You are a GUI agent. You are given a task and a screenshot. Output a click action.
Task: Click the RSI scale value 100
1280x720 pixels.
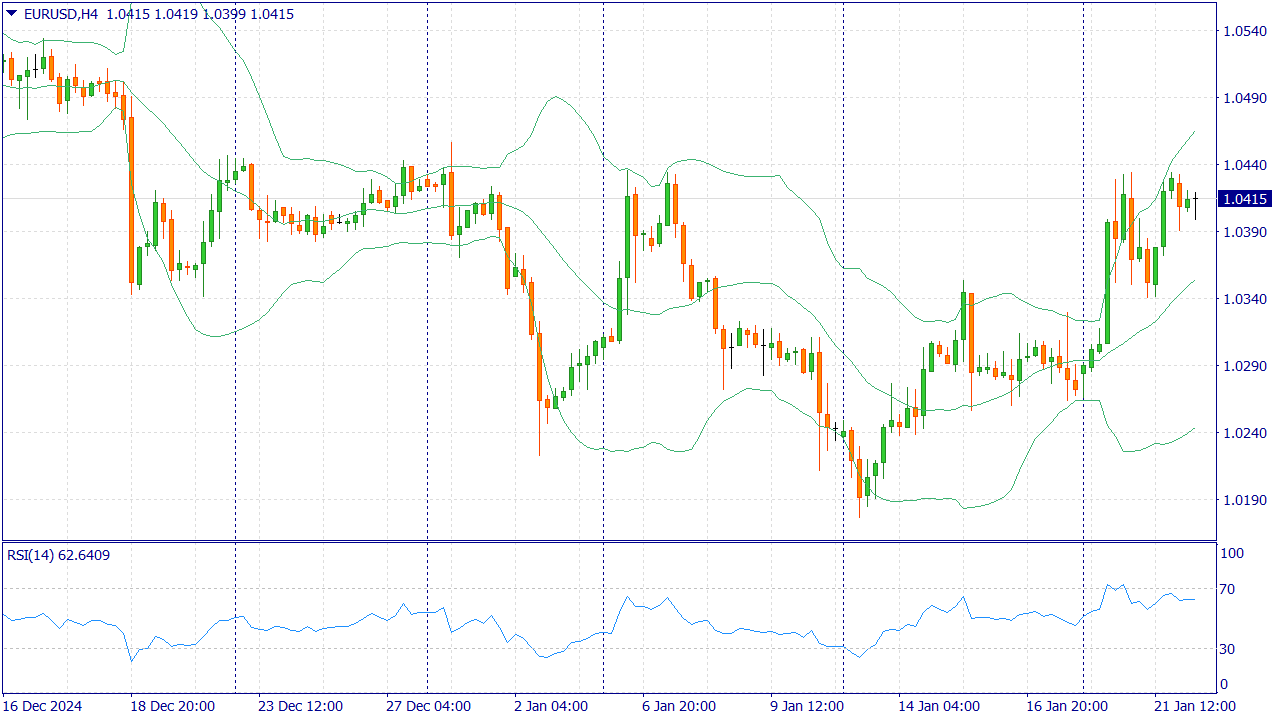click(1233, 553)
